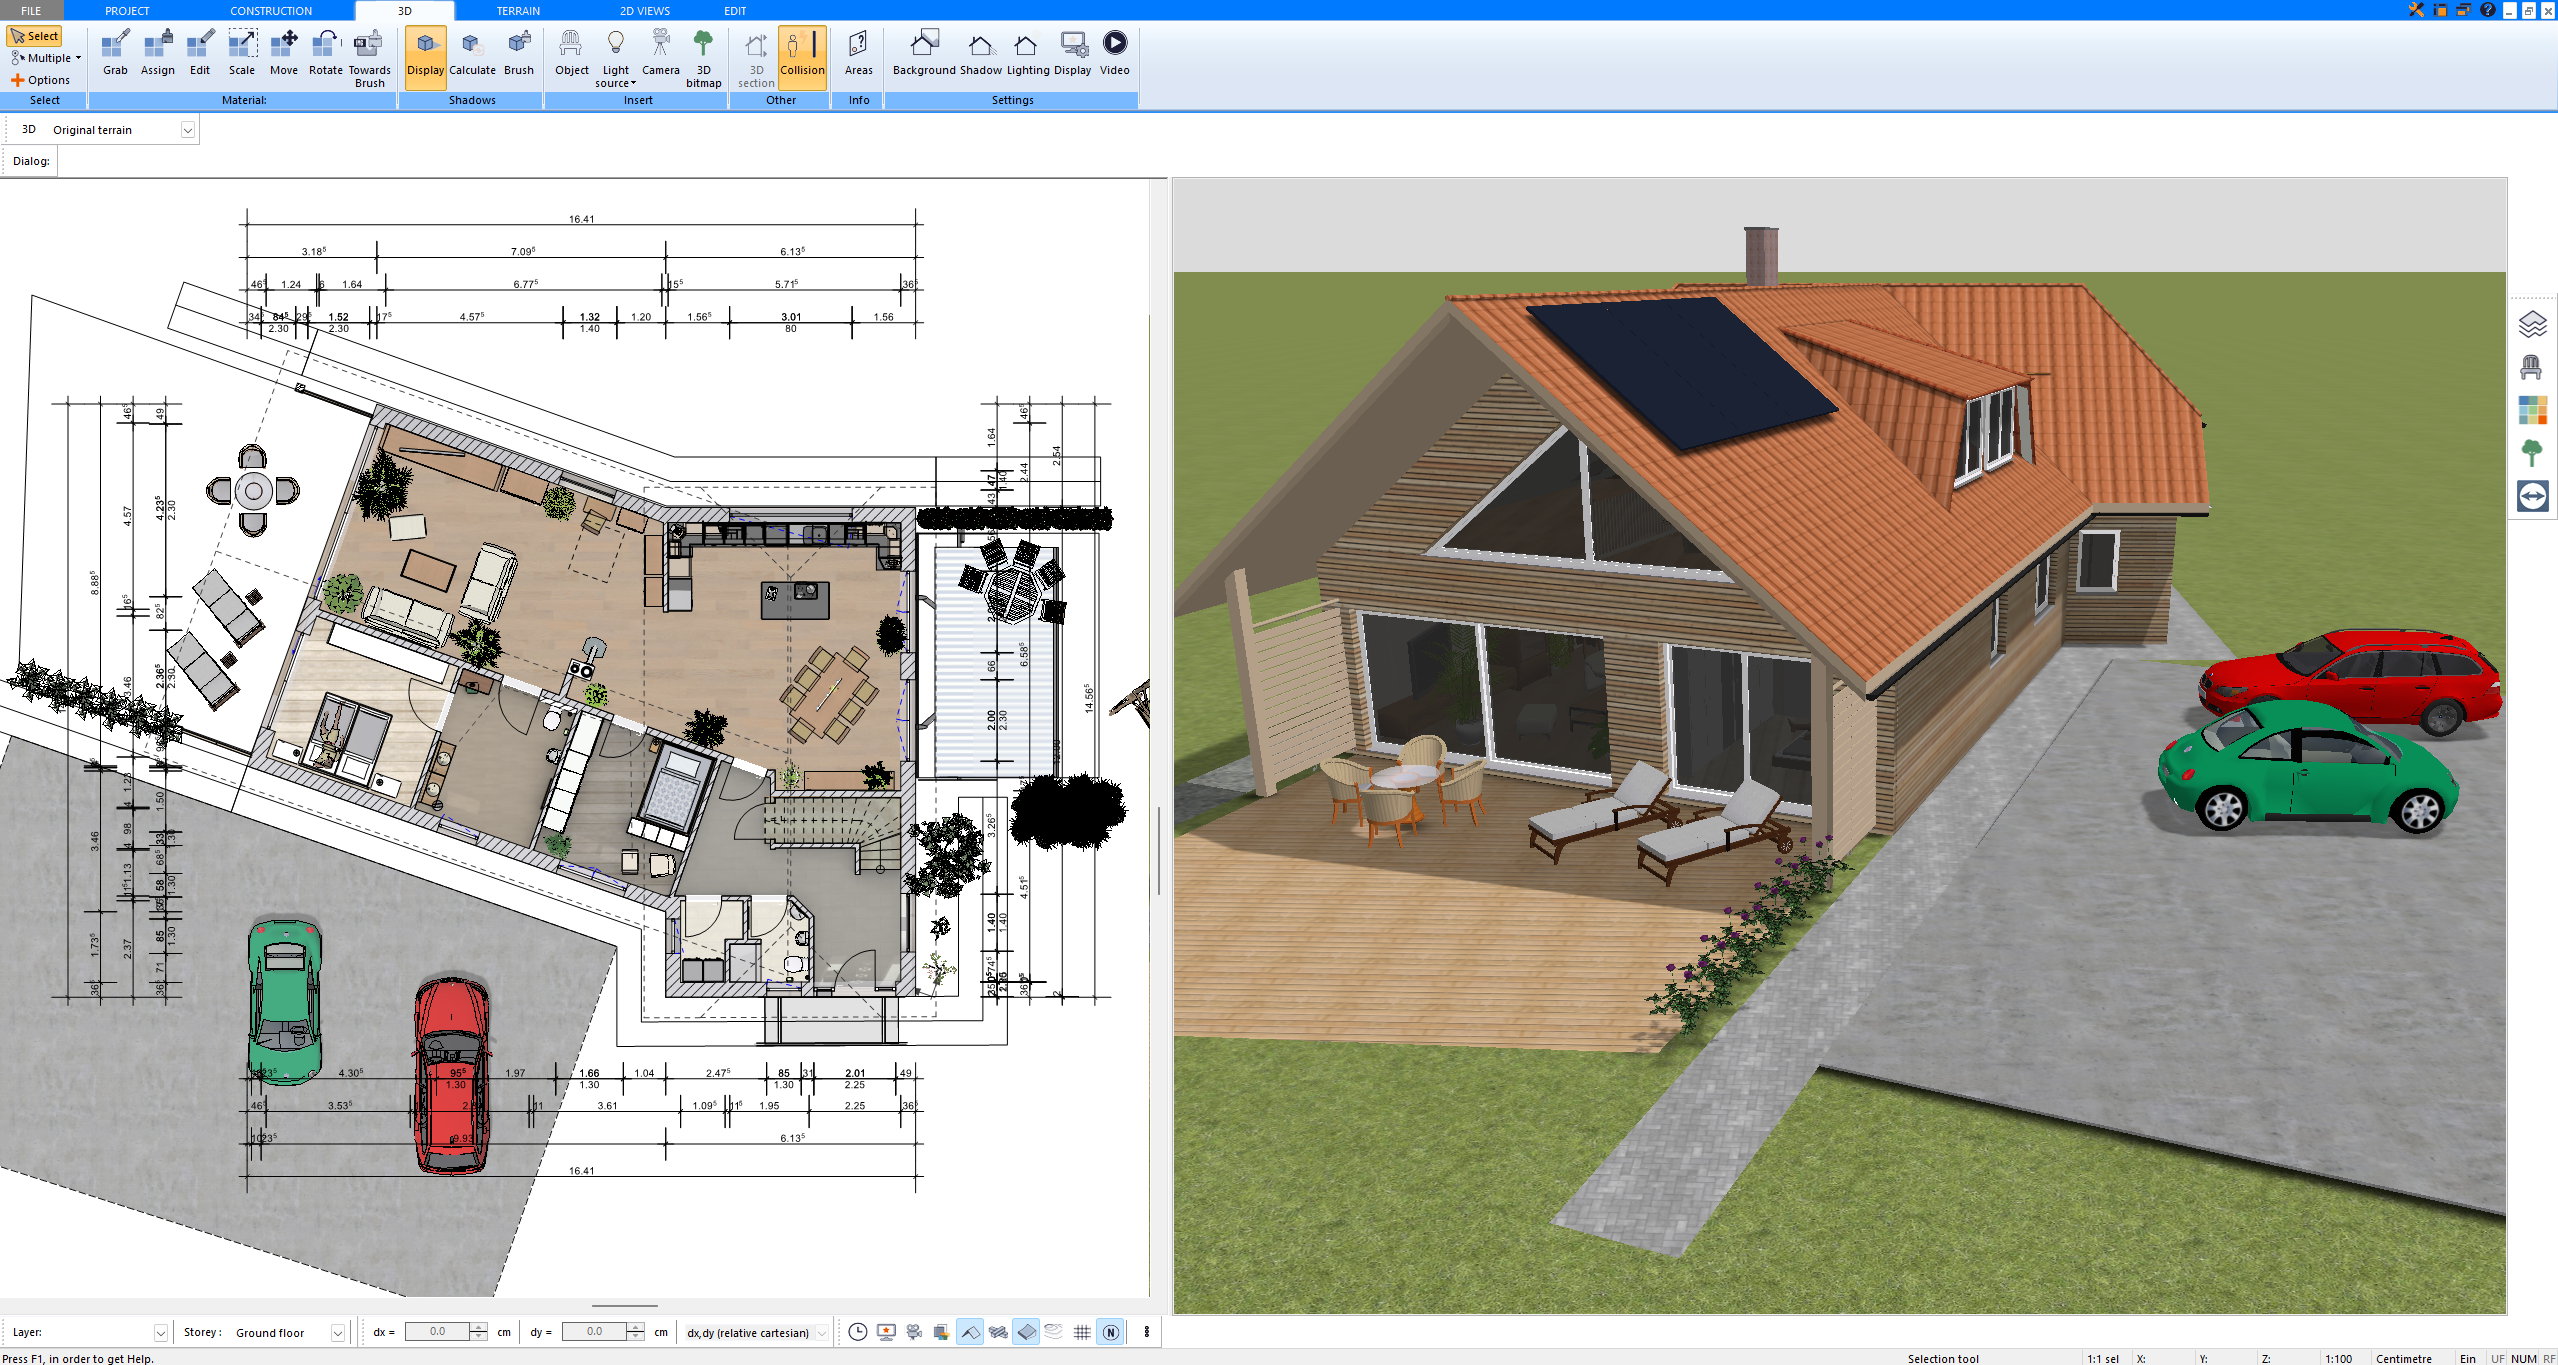This screenshot has width=2558, height=1365.
Task: Toggle the roof-shaped icon in bottom toolbar
Action: [970, 1332]
